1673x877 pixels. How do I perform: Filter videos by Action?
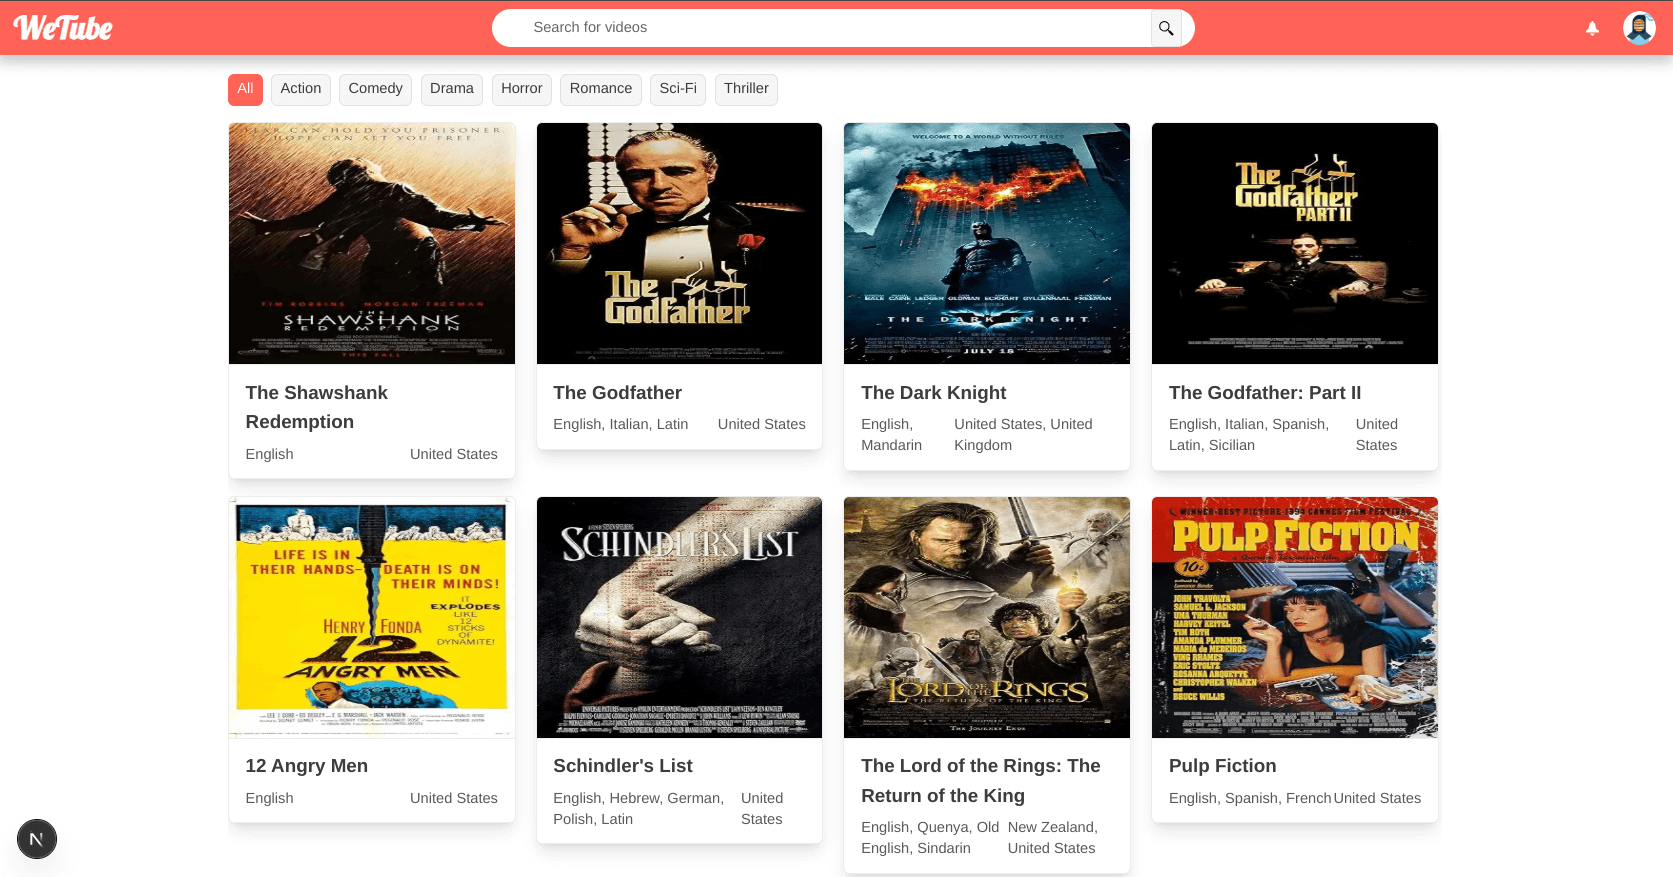[301, 89]
